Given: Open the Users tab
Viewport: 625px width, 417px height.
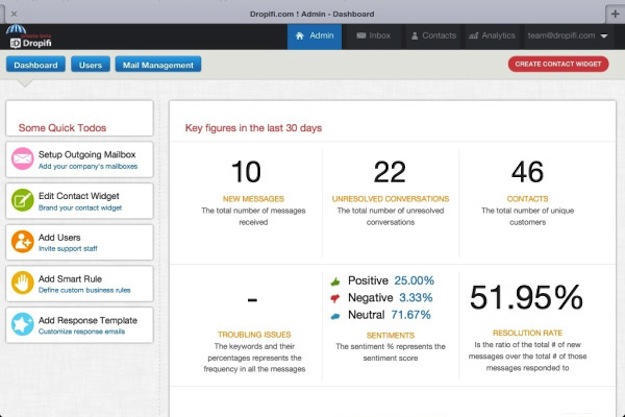Looking at the screenshot, I should tap(90, 65).
